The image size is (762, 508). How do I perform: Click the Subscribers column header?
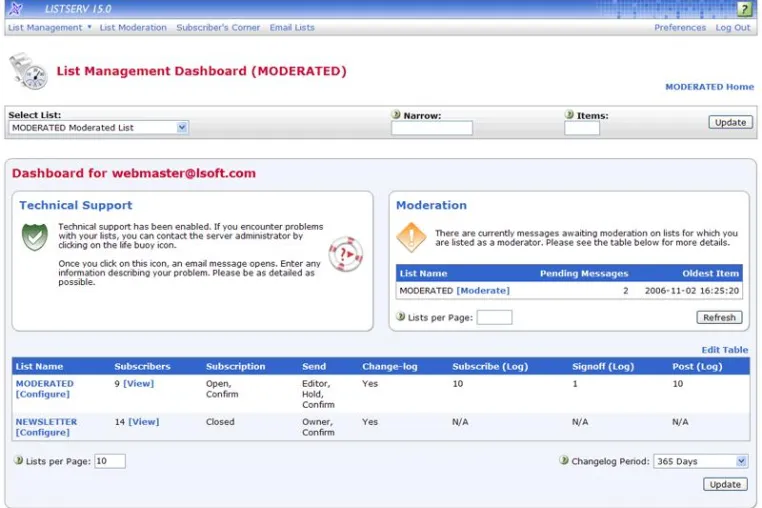(142, 367)
